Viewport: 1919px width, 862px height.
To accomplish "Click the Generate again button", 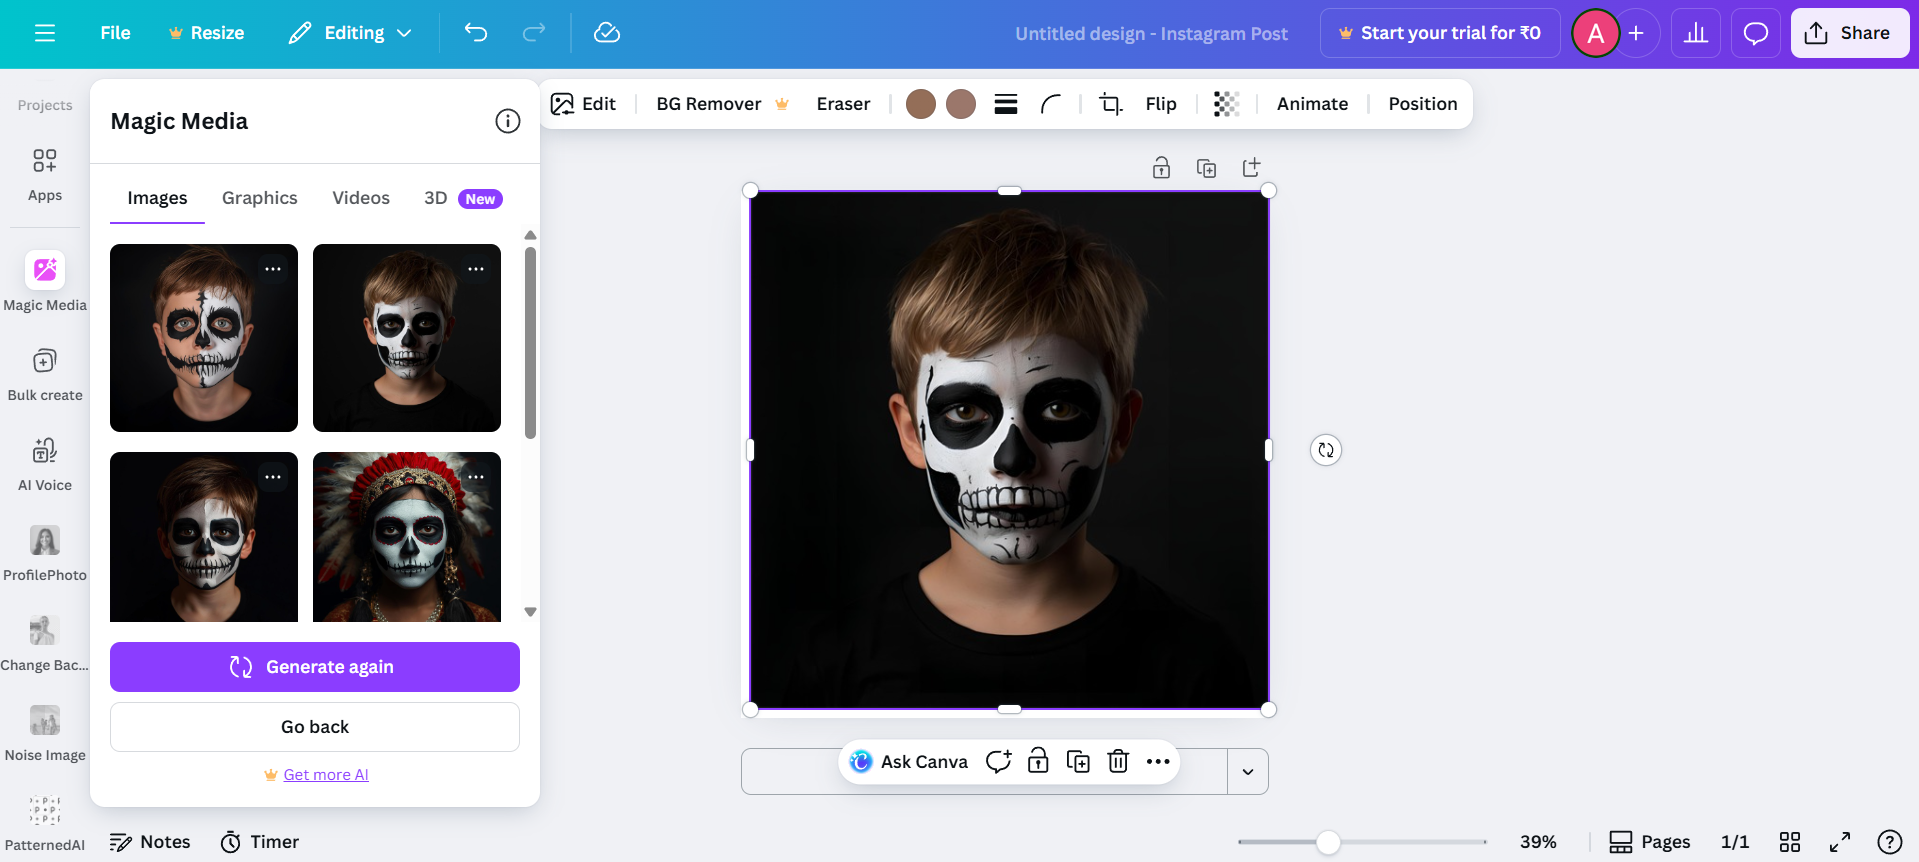I will pos(315,667).
